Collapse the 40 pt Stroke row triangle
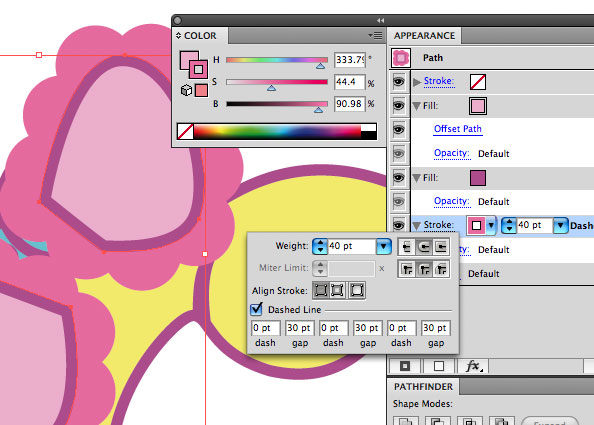 click(x=417, y=226)
